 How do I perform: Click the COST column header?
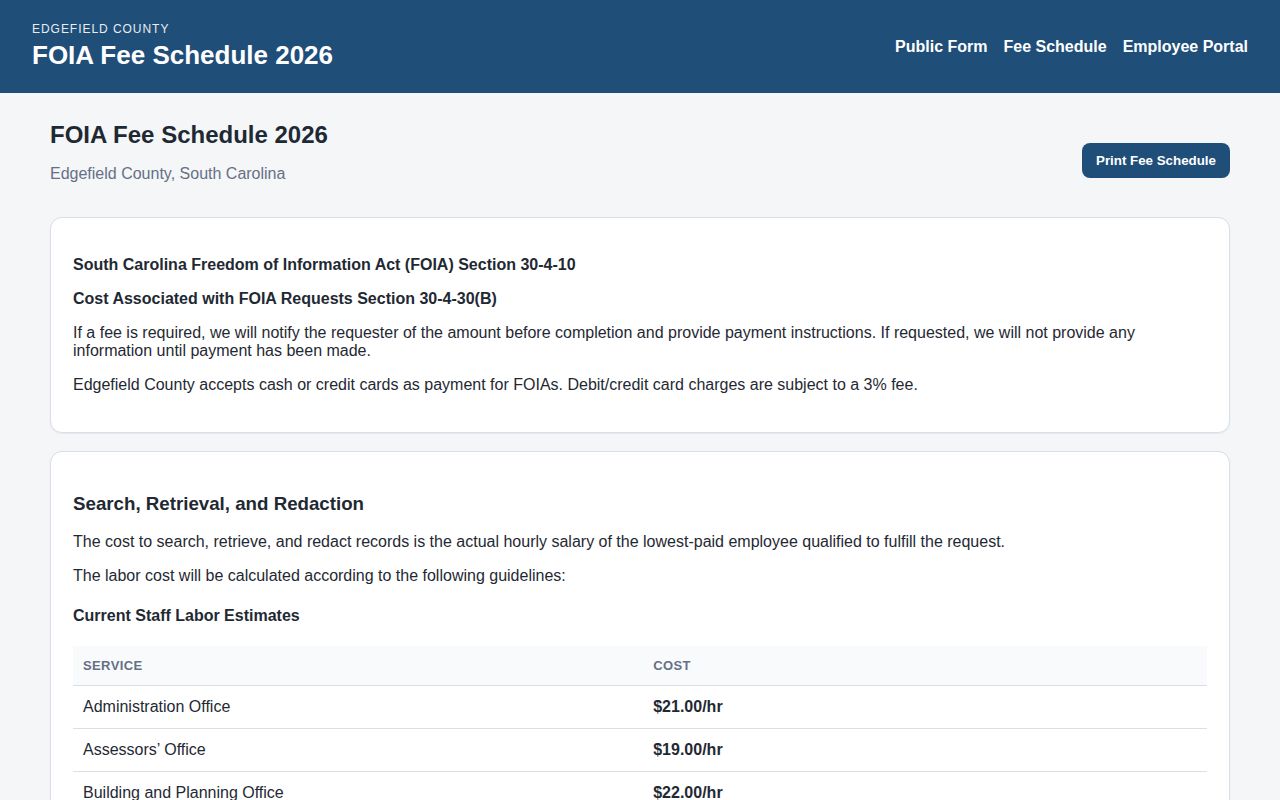tap(672, 665)
